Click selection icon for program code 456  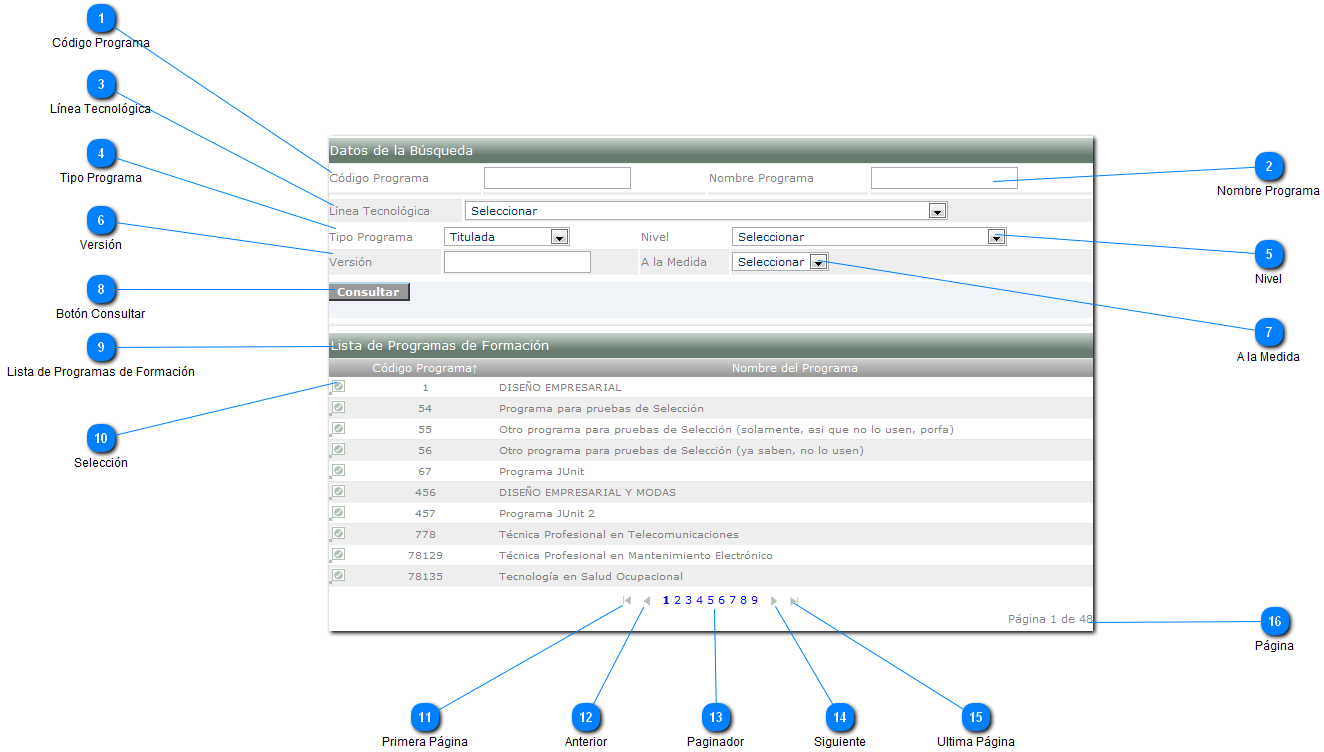338,491
